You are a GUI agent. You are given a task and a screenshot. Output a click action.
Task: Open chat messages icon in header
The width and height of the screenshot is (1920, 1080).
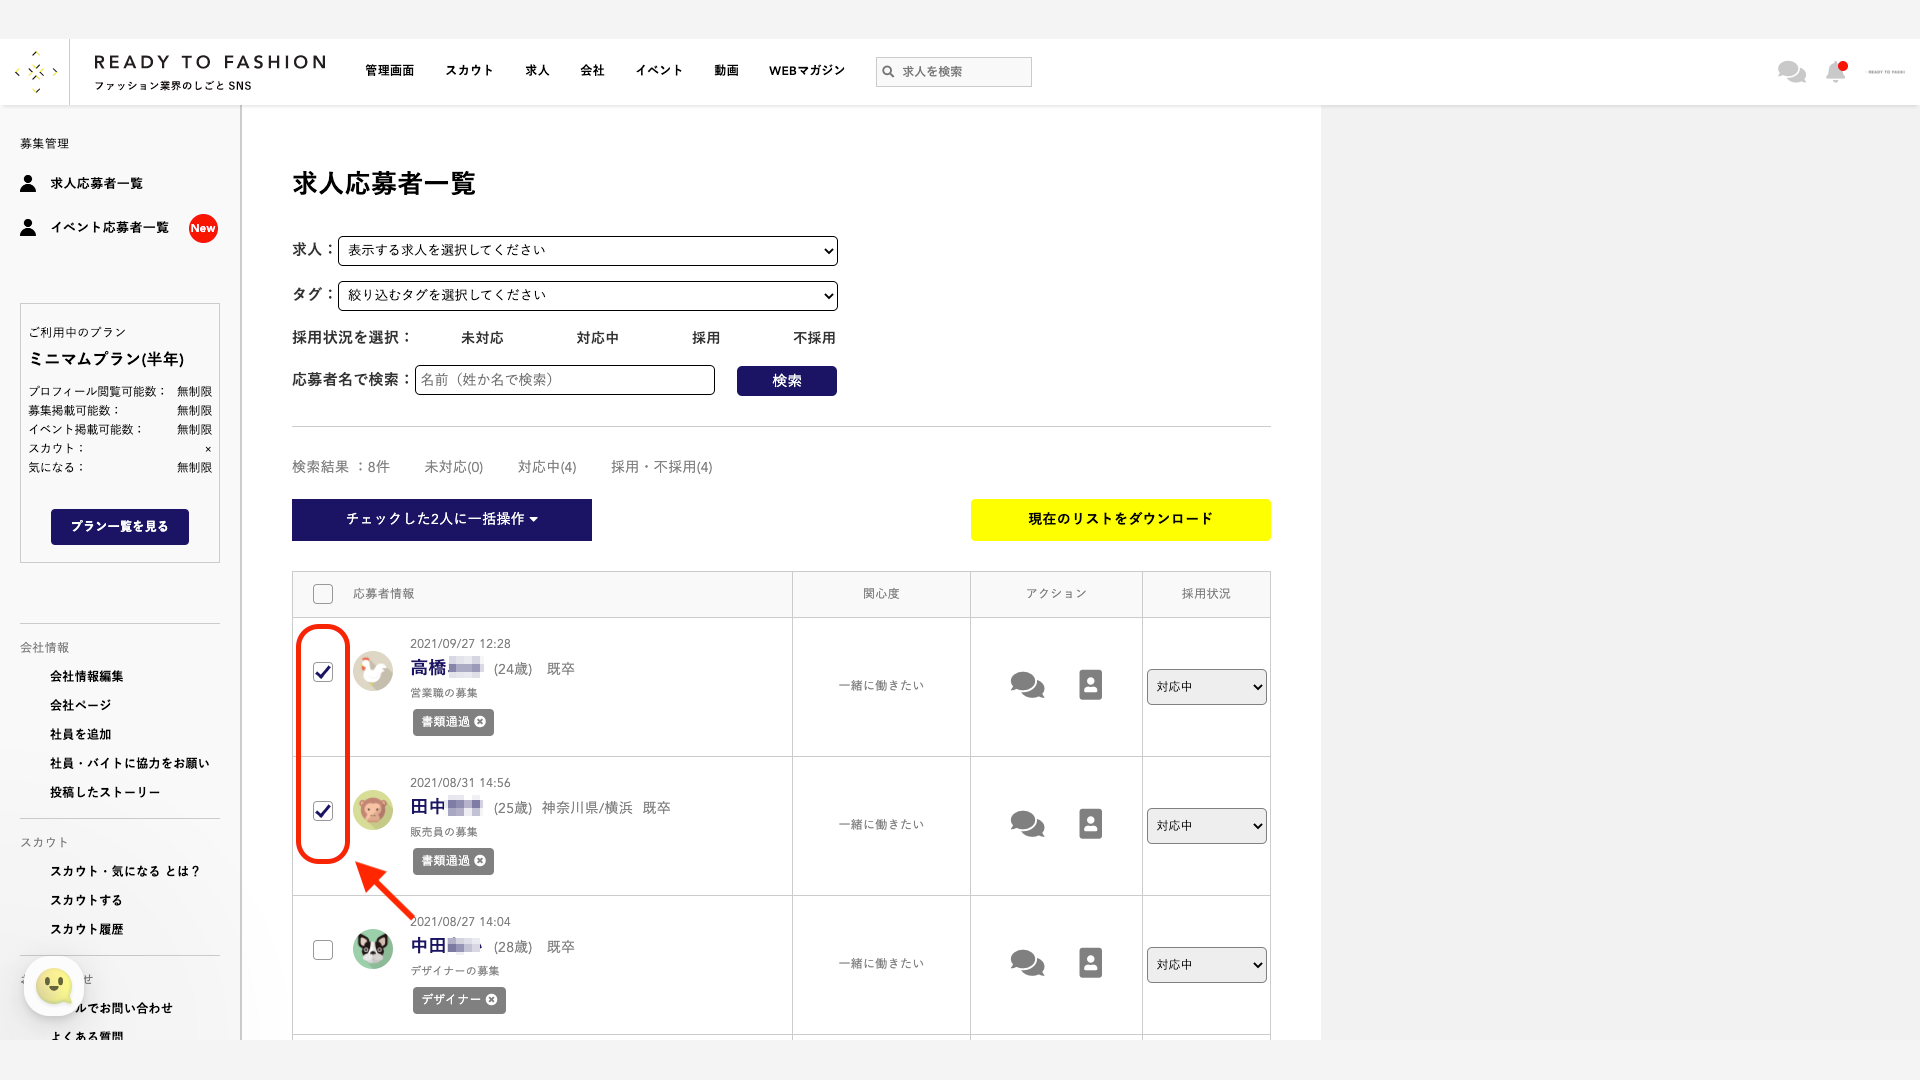tap(1791, 72)
